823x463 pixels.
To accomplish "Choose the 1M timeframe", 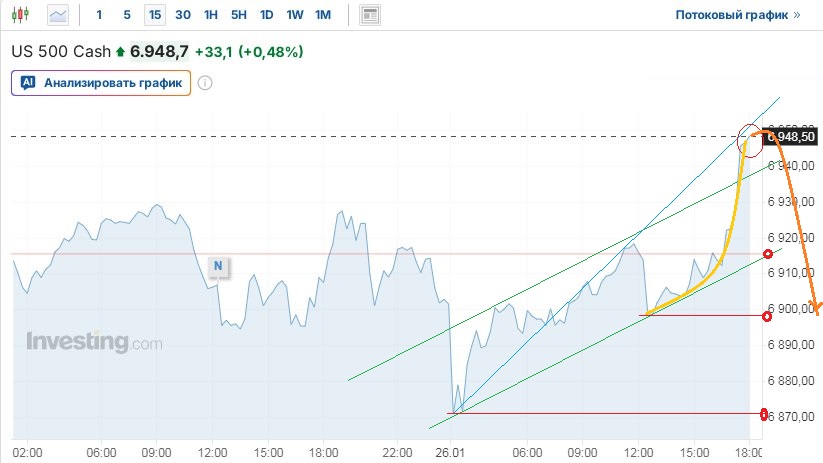I will click(322, 15).
